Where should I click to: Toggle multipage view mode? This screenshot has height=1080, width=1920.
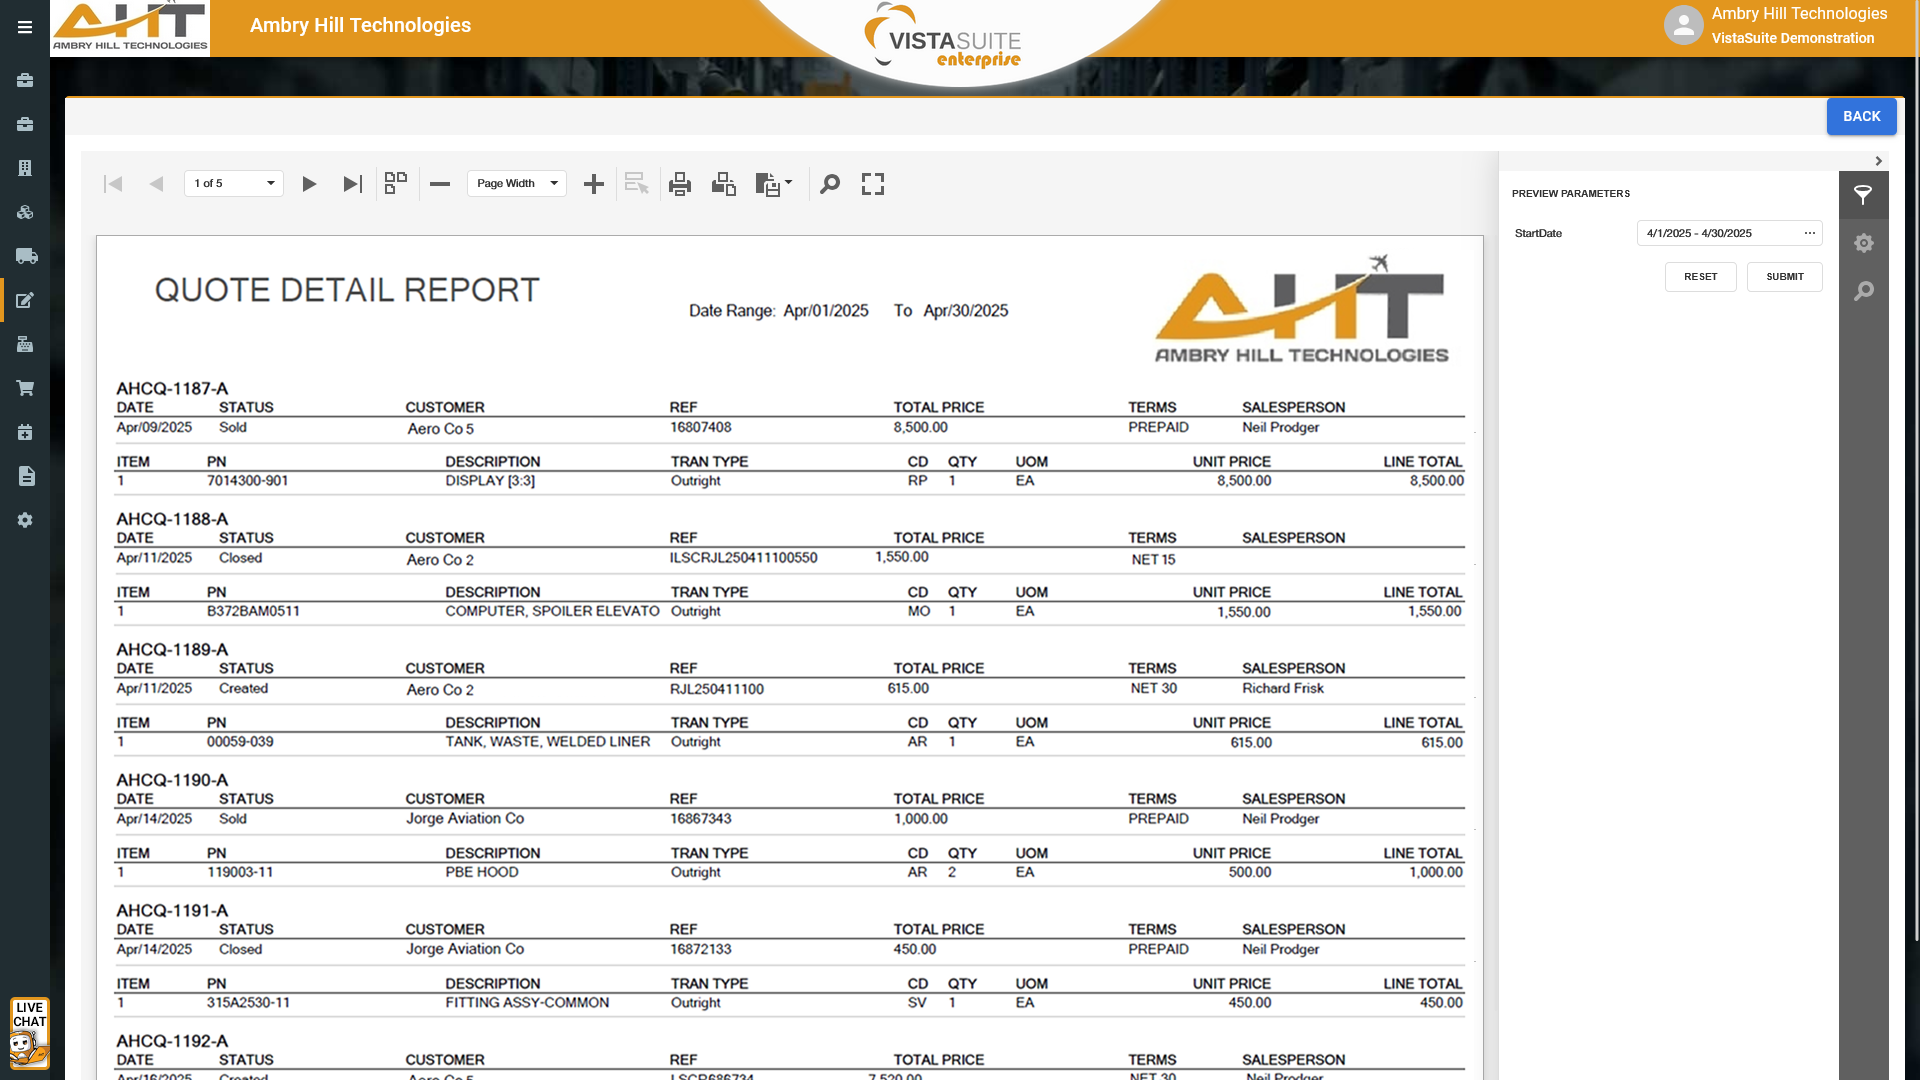pyautogui.click(x=396, y=183)
